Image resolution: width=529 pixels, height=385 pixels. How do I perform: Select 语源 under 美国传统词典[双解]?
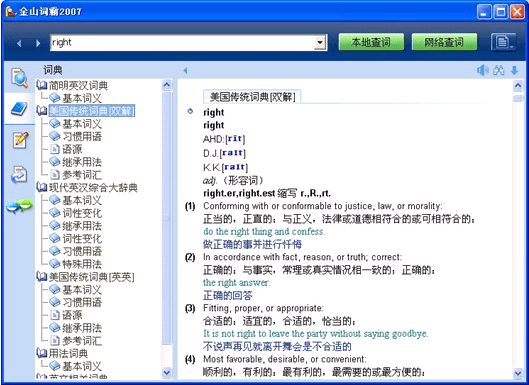[x=72, y=149]
